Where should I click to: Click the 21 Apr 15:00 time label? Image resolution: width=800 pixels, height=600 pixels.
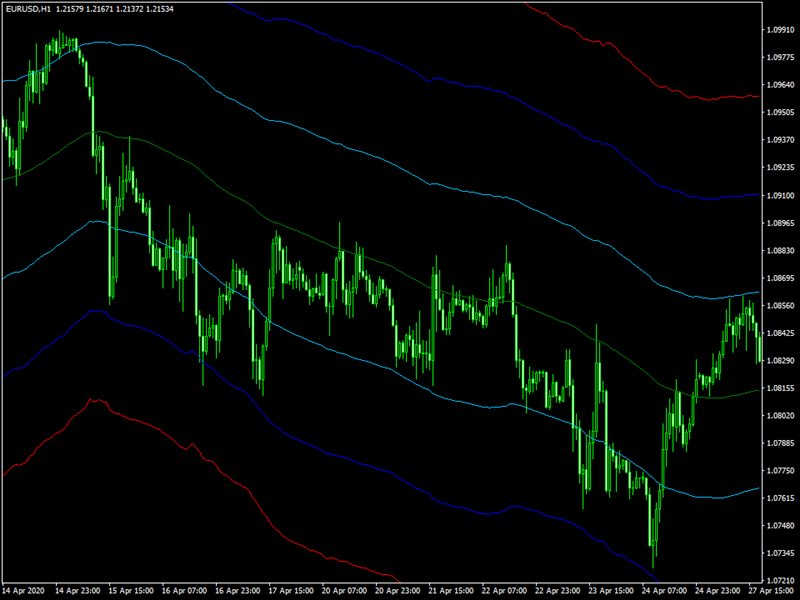tap(451, 591)
